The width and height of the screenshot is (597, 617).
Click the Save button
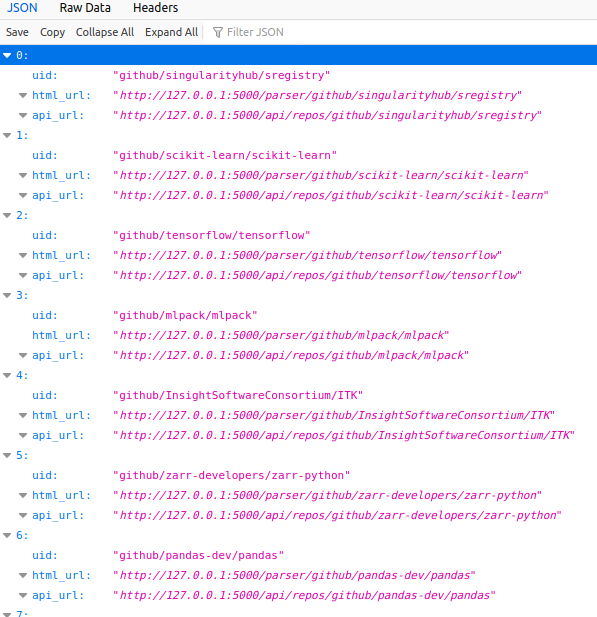pyautogui.click(x=17, y=32)
